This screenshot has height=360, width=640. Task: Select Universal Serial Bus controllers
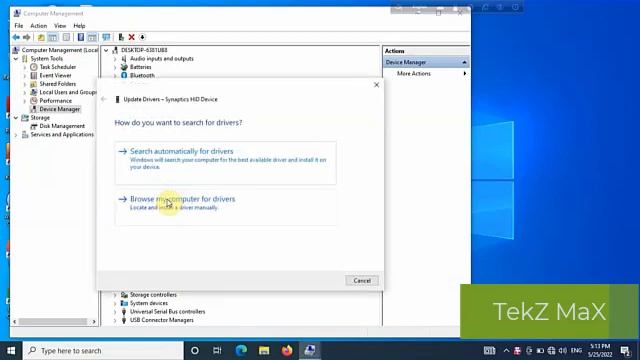click(x=167, y=312)
